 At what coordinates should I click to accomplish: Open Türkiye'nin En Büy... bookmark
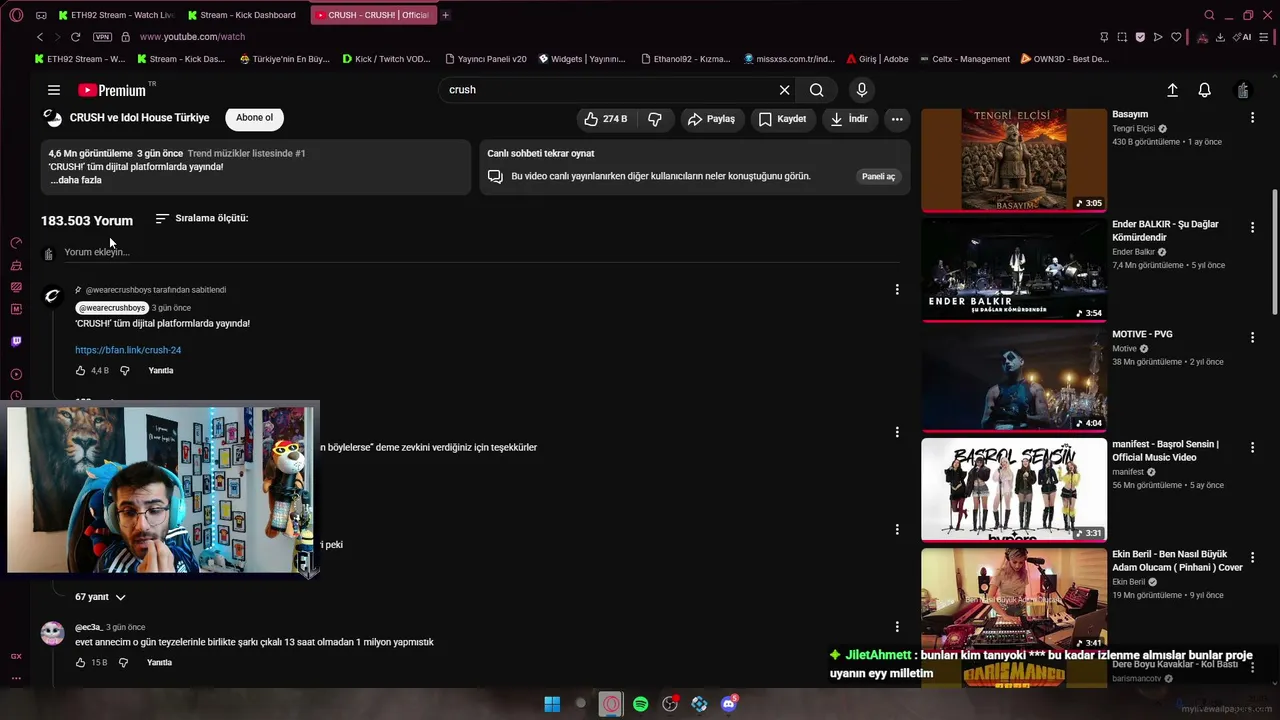[285, 59]
